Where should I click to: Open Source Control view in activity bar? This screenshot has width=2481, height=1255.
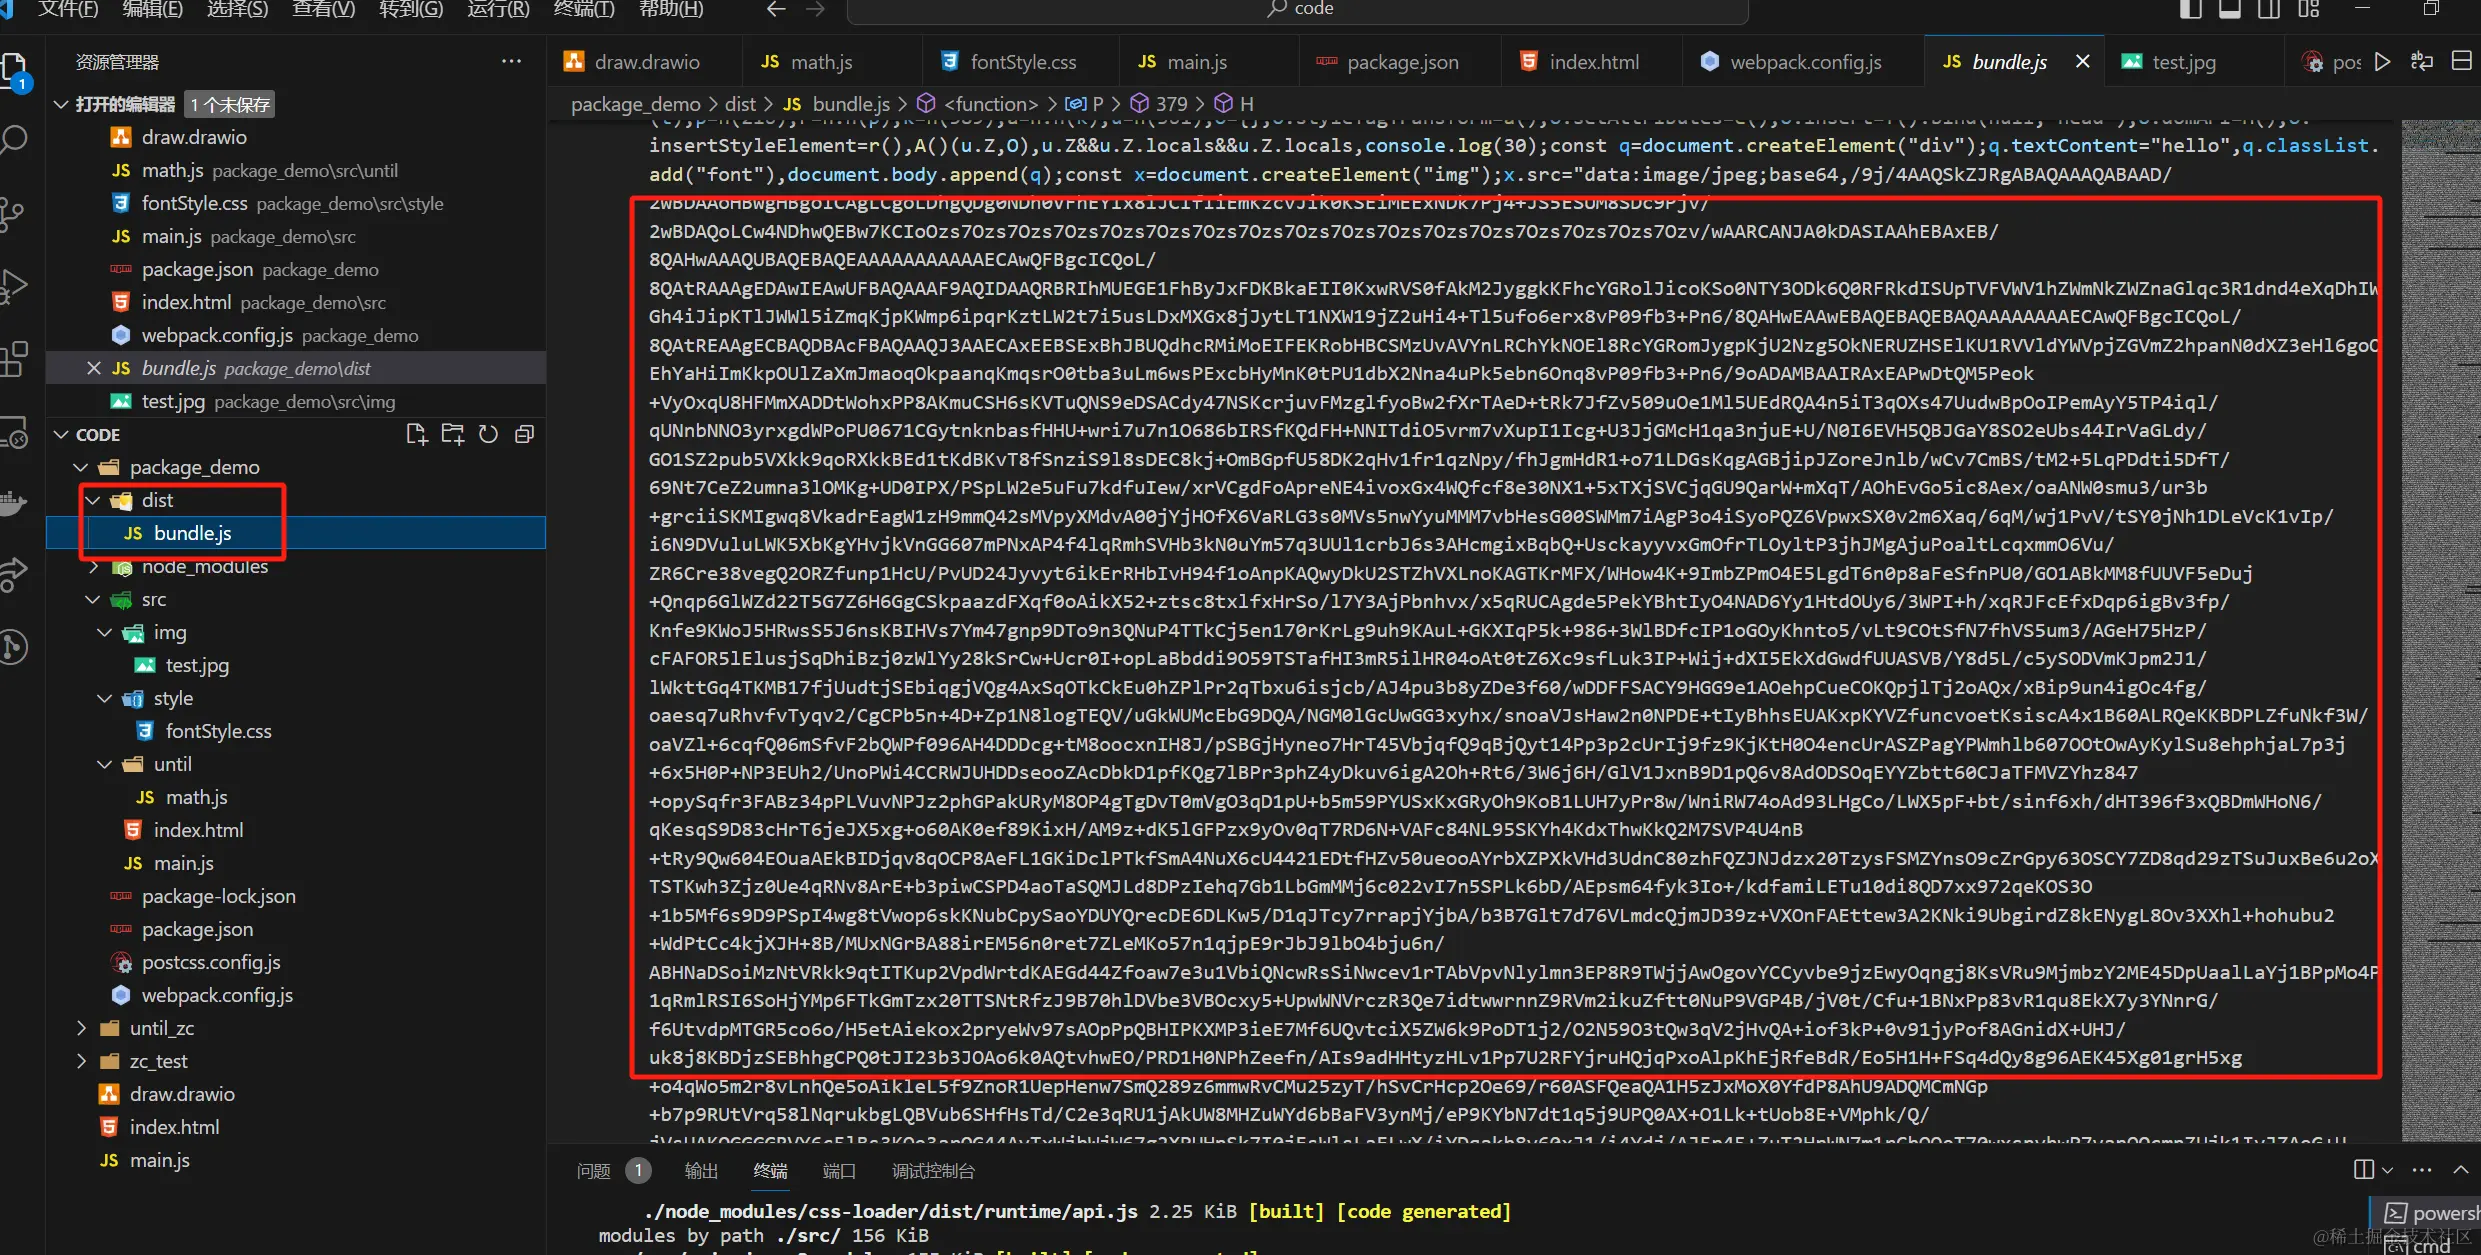(x=12, y=213)
